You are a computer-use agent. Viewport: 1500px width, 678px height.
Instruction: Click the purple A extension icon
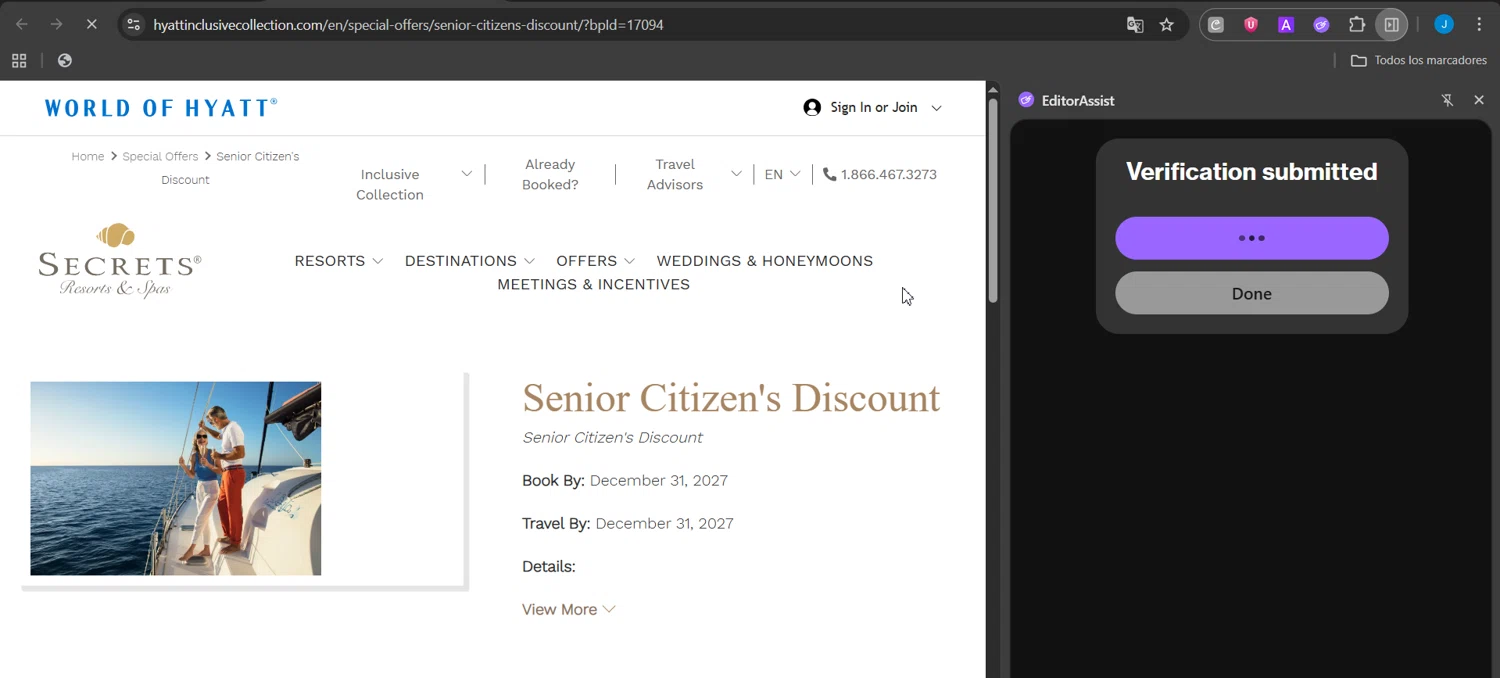point(1286,25)
